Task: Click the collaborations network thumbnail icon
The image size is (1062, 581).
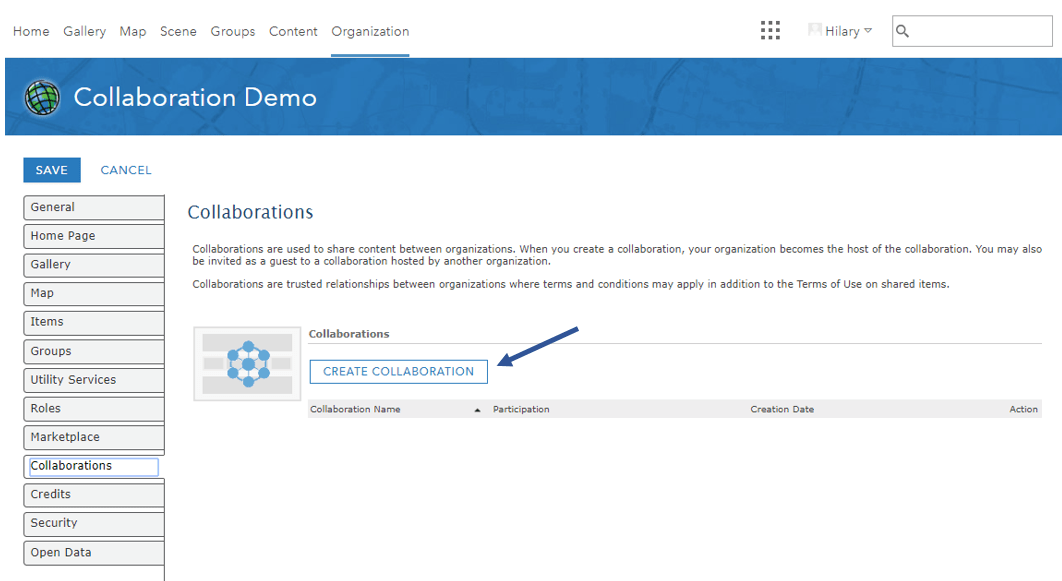Action: (247, 363)
